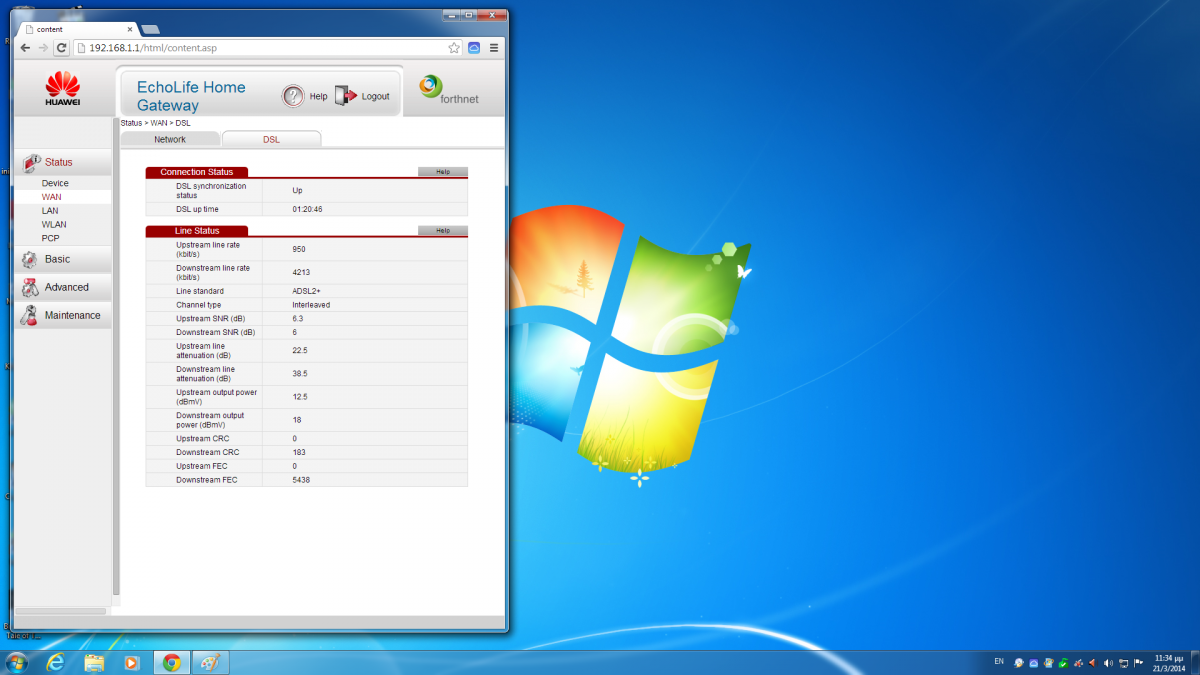Open the taskbar clock showing 11:34
The height and width of the screenshot is (675, 1200).
pyautogui.click(x=1168, y=662)
